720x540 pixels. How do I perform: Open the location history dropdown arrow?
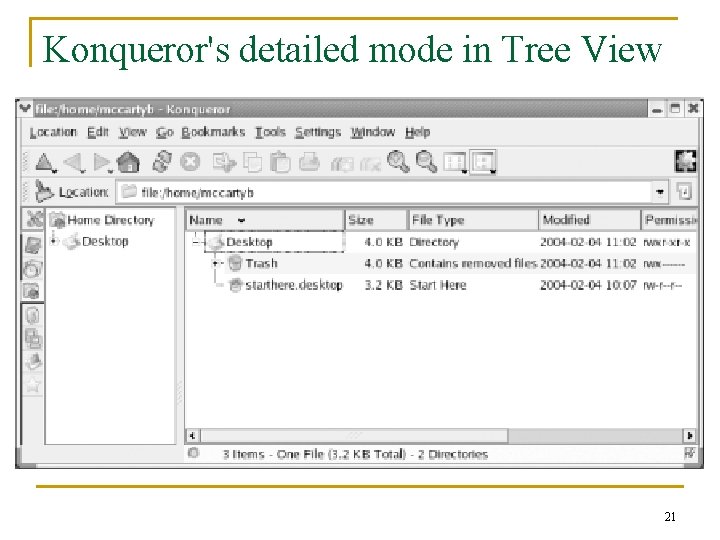click(x=659, y=192)
